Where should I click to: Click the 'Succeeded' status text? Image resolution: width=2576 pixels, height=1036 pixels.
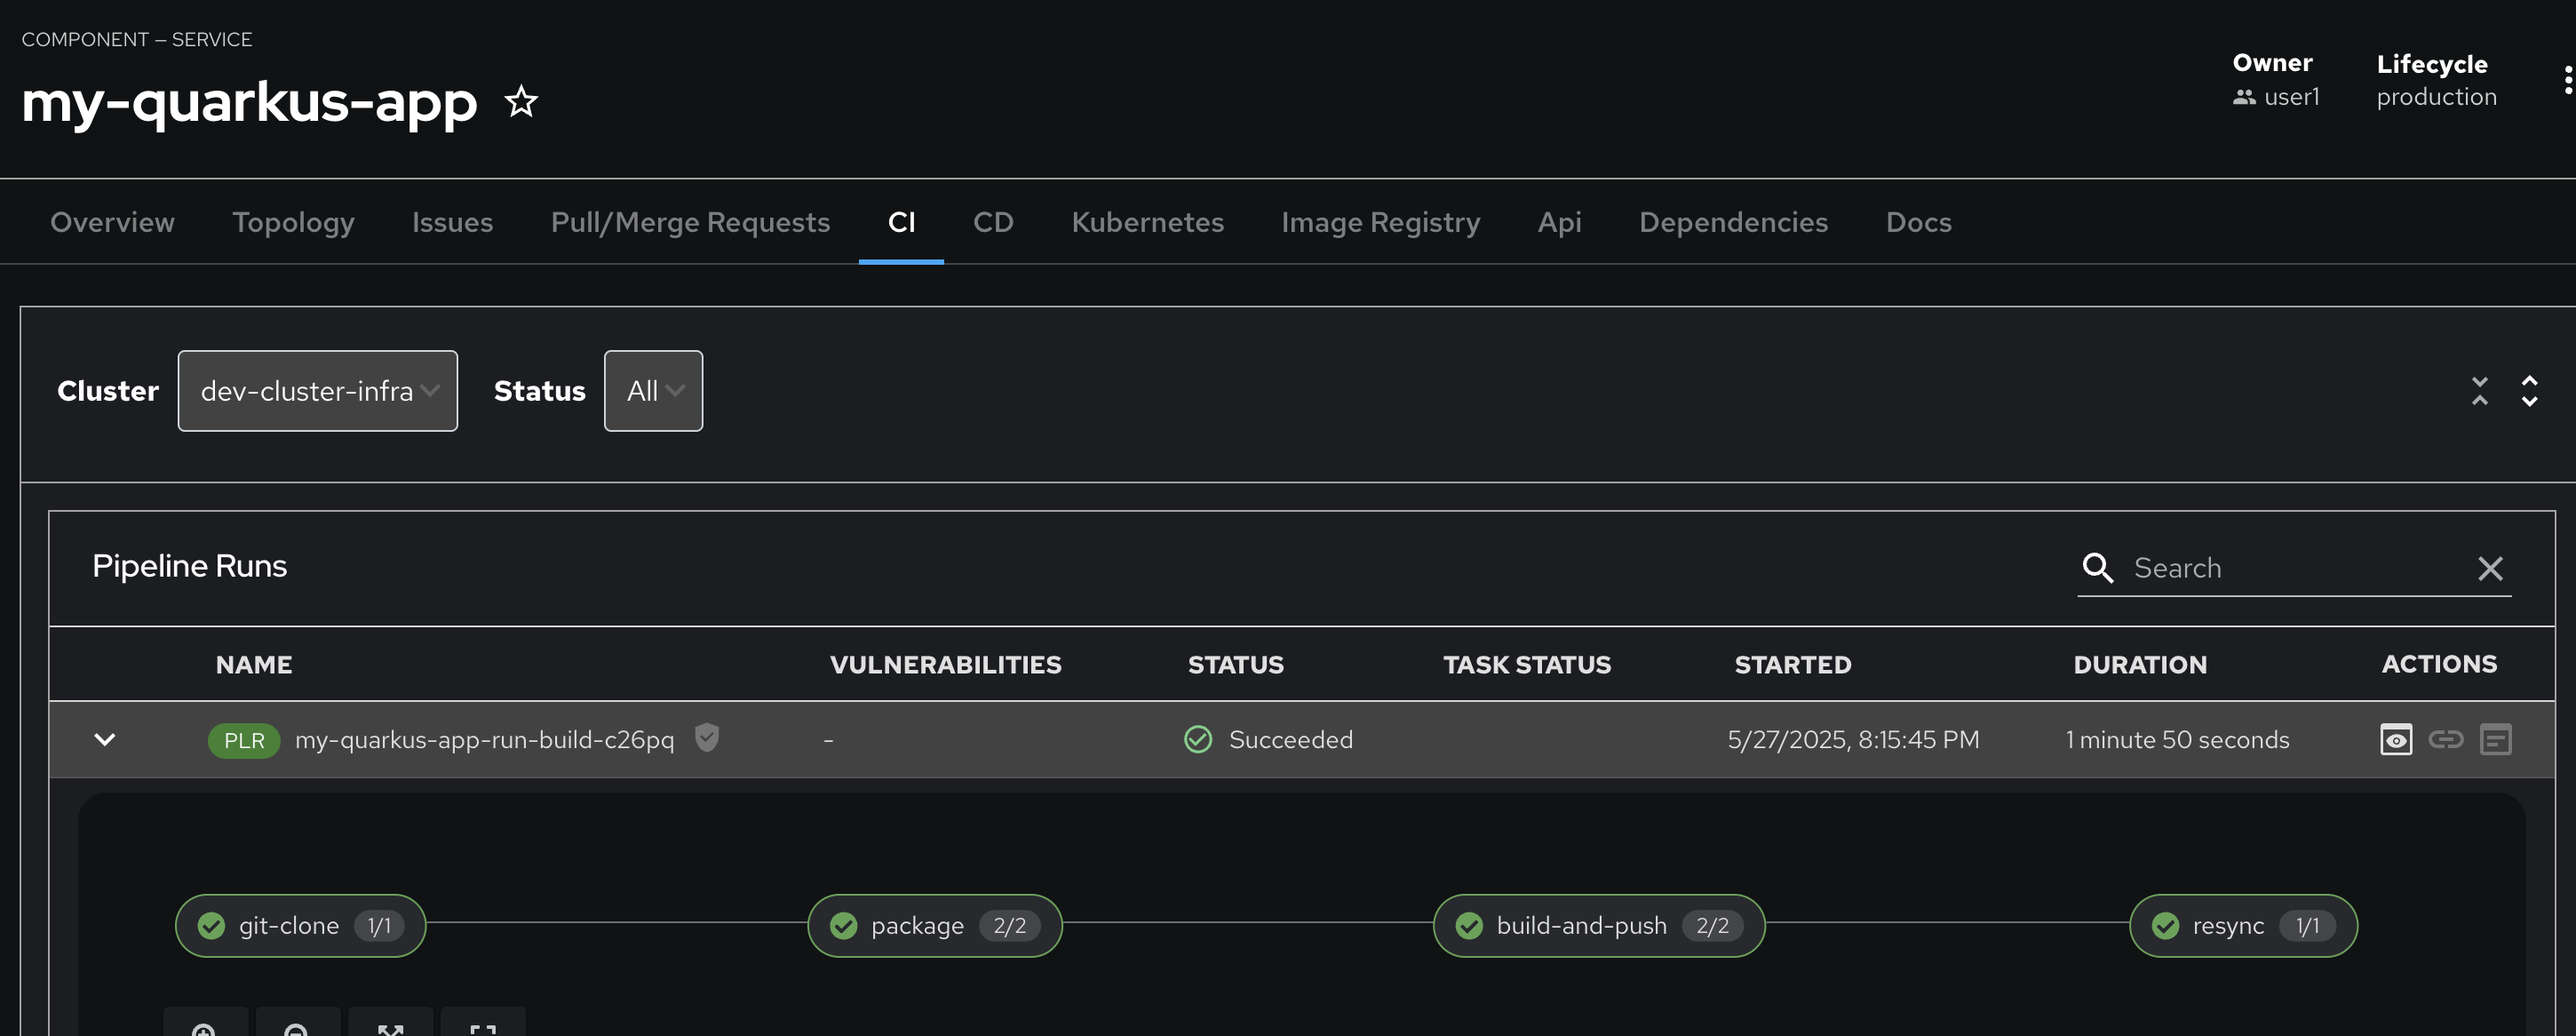(1290, 740)
